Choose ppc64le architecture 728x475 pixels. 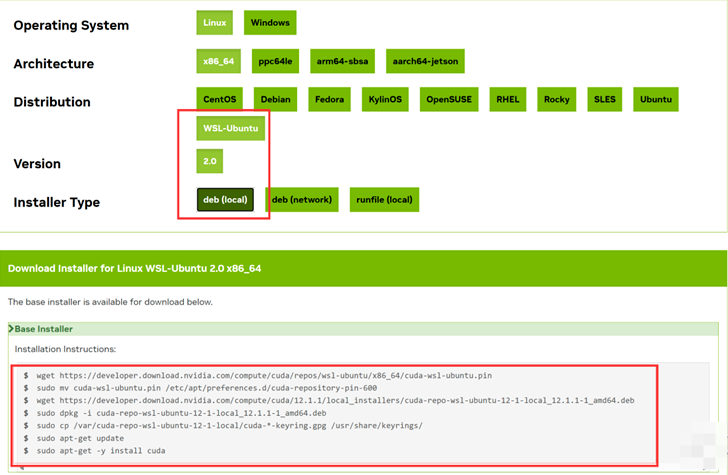pyautogui.click(x=275, y=61)
